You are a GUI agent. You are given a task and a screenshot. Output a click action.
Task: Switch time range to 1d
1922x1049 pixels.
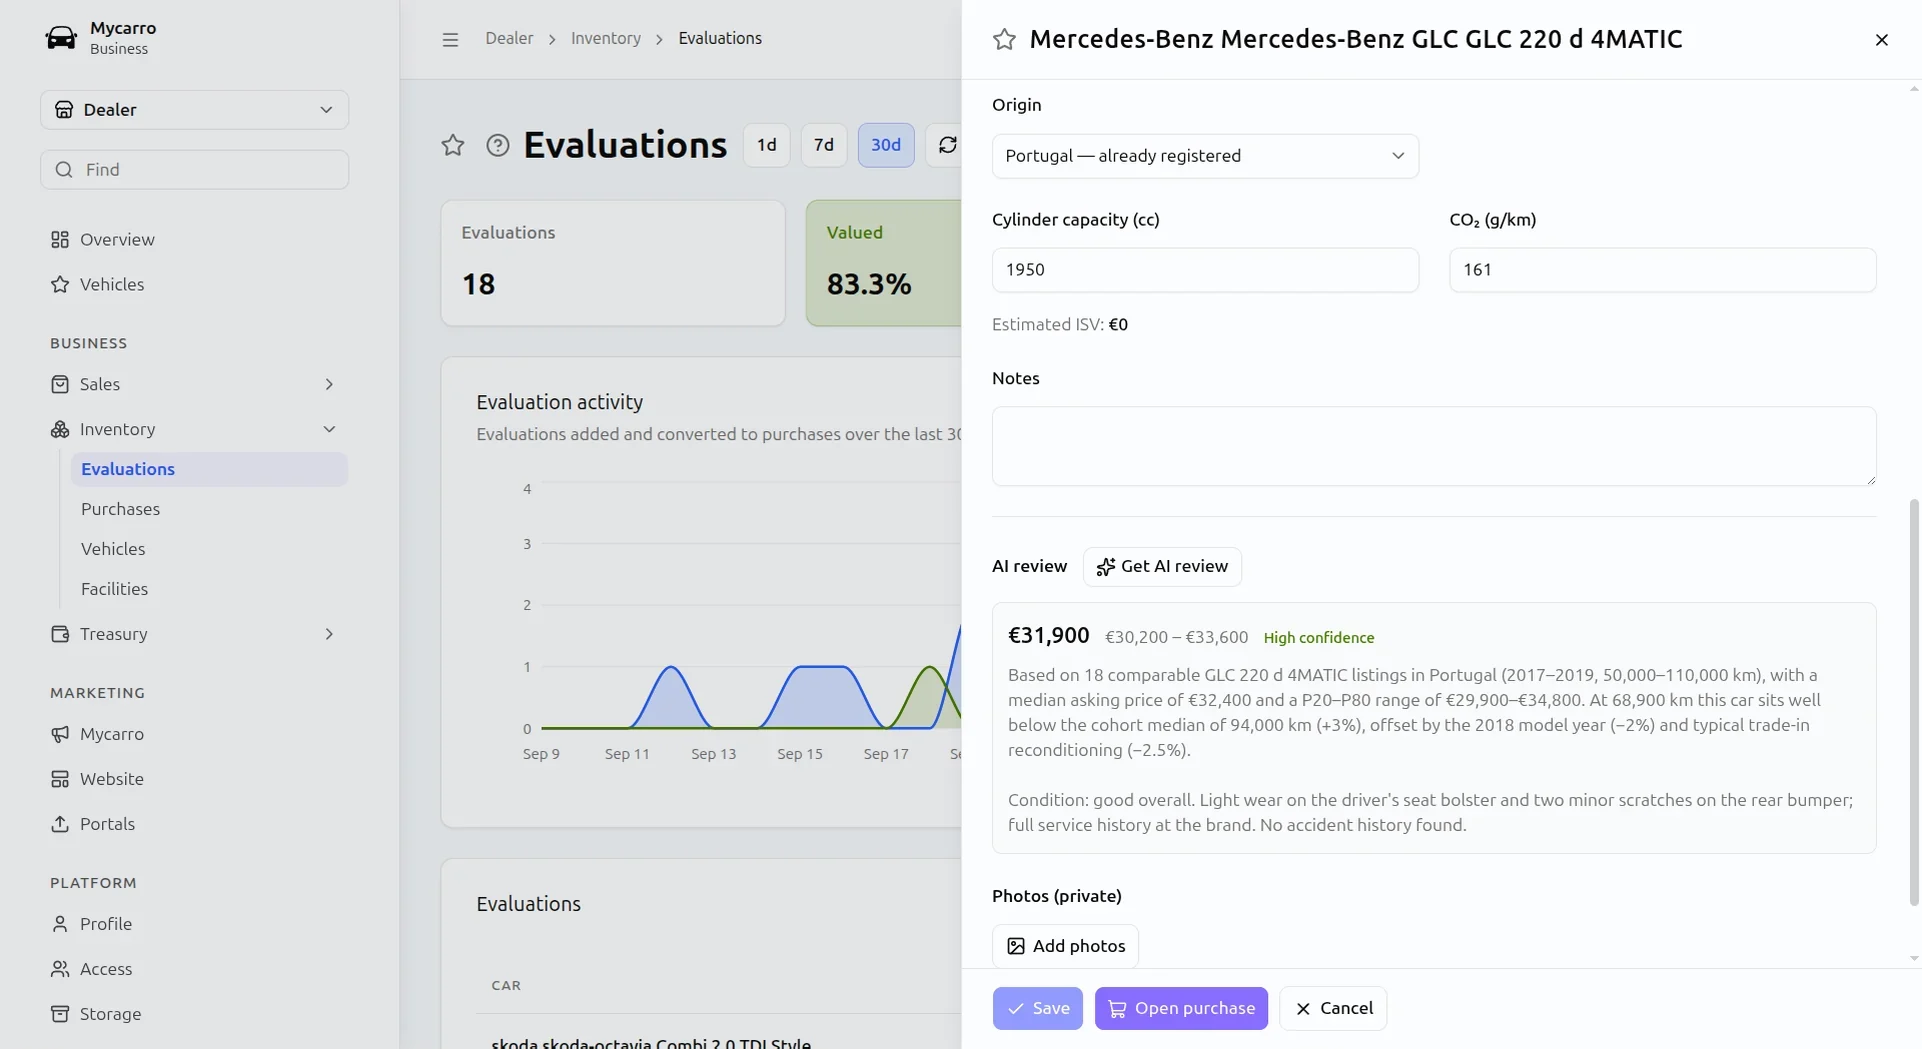[x=767, y=145]
